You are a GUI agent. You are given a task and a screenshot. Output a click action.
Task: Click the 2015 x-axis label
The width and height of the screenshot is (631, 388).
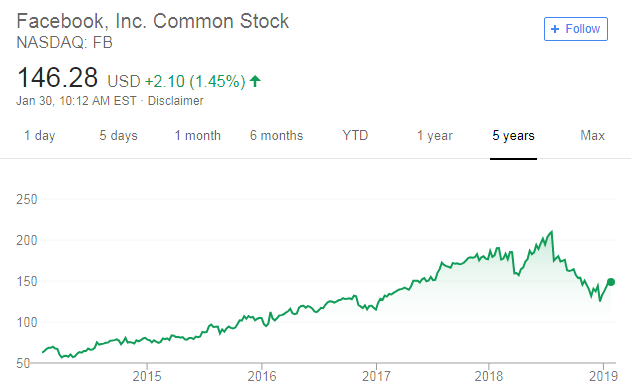coord(147,376)
